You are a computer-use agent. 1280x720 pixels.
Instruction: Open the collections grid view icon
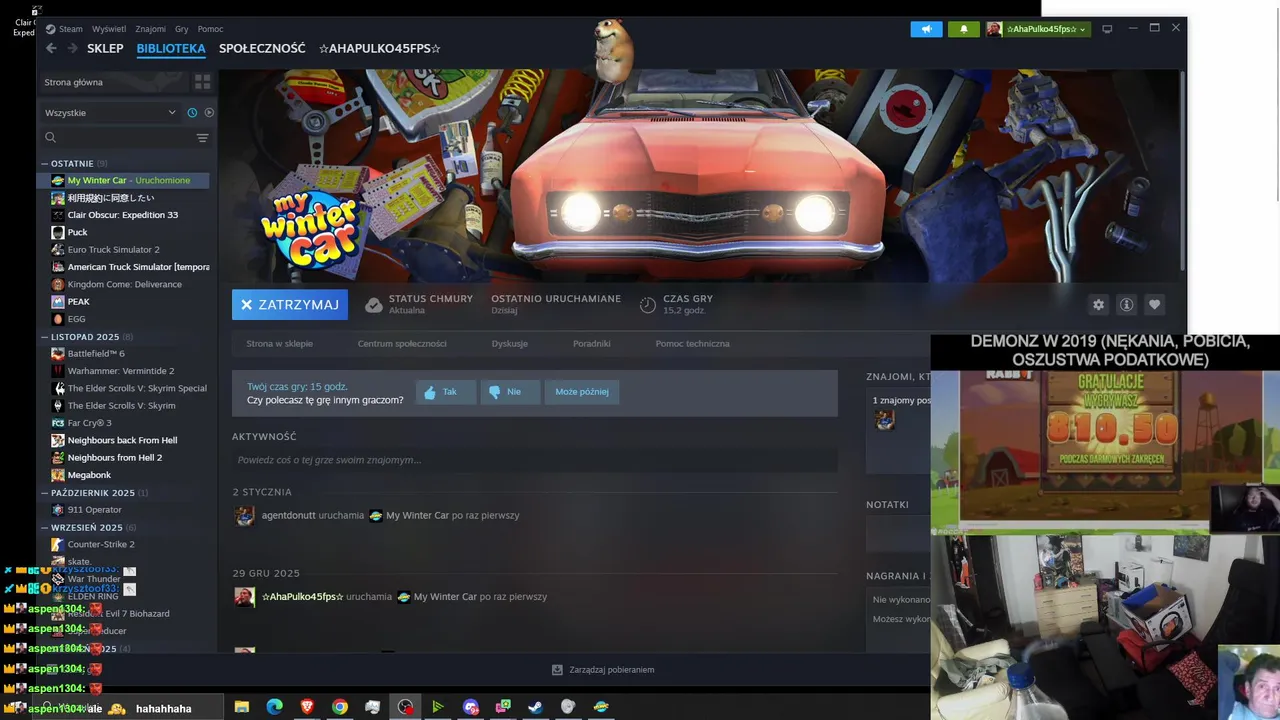coord(202,82)
